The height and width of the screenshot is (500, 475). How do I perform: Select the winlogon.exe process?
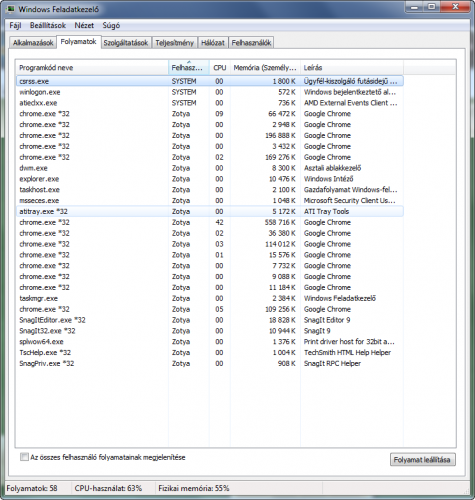point(210,92)
